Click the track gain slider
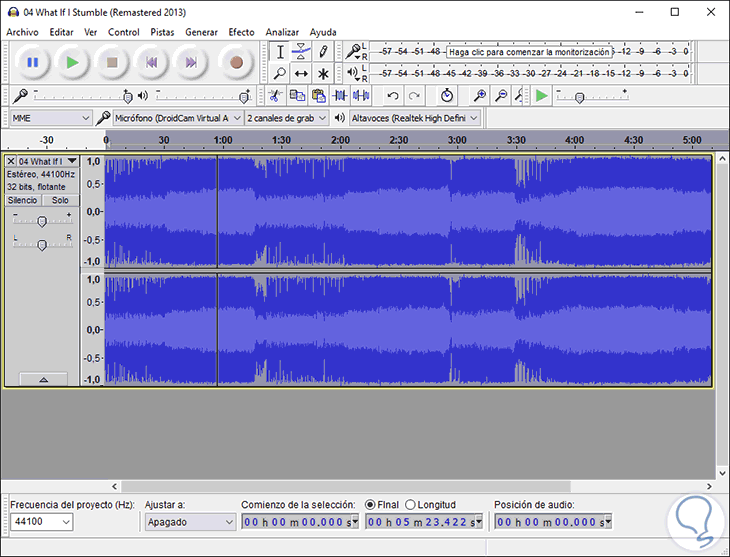 point(41,220)
